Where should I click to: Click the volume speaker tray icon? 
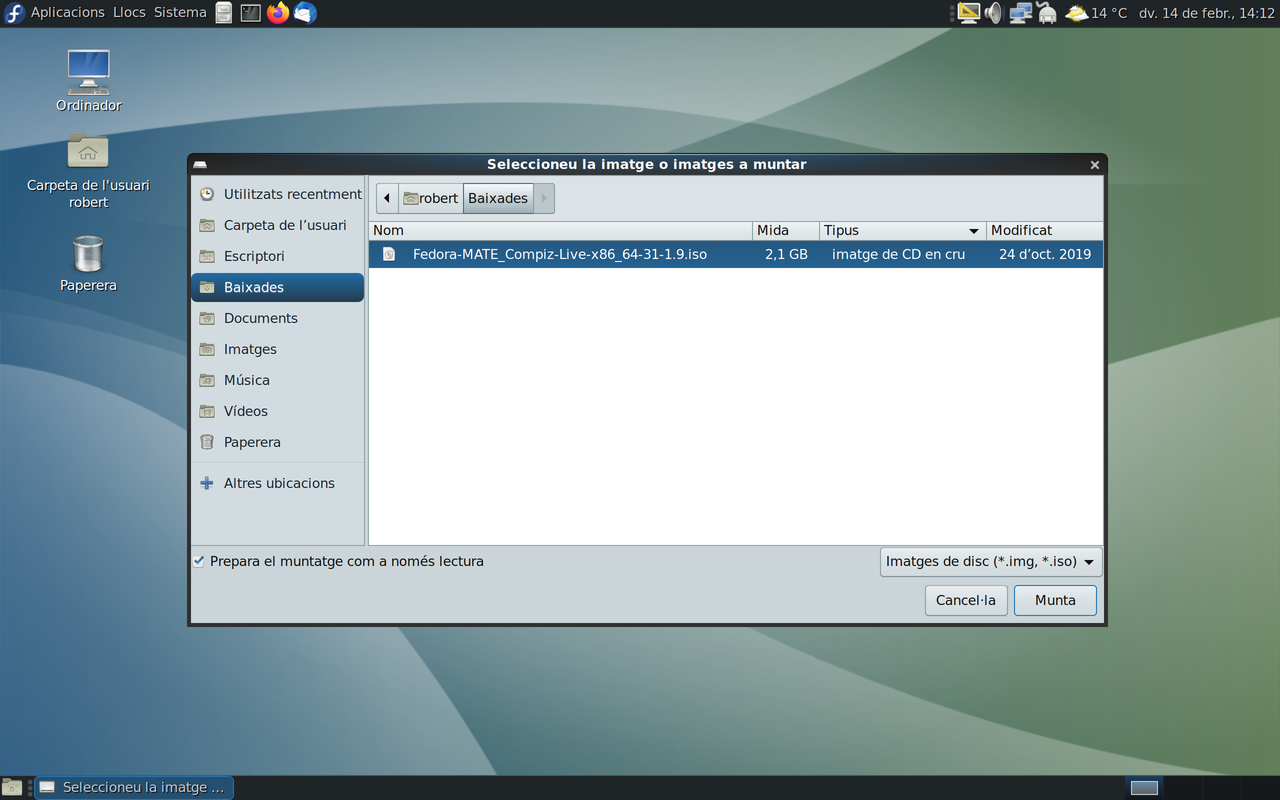993,13
